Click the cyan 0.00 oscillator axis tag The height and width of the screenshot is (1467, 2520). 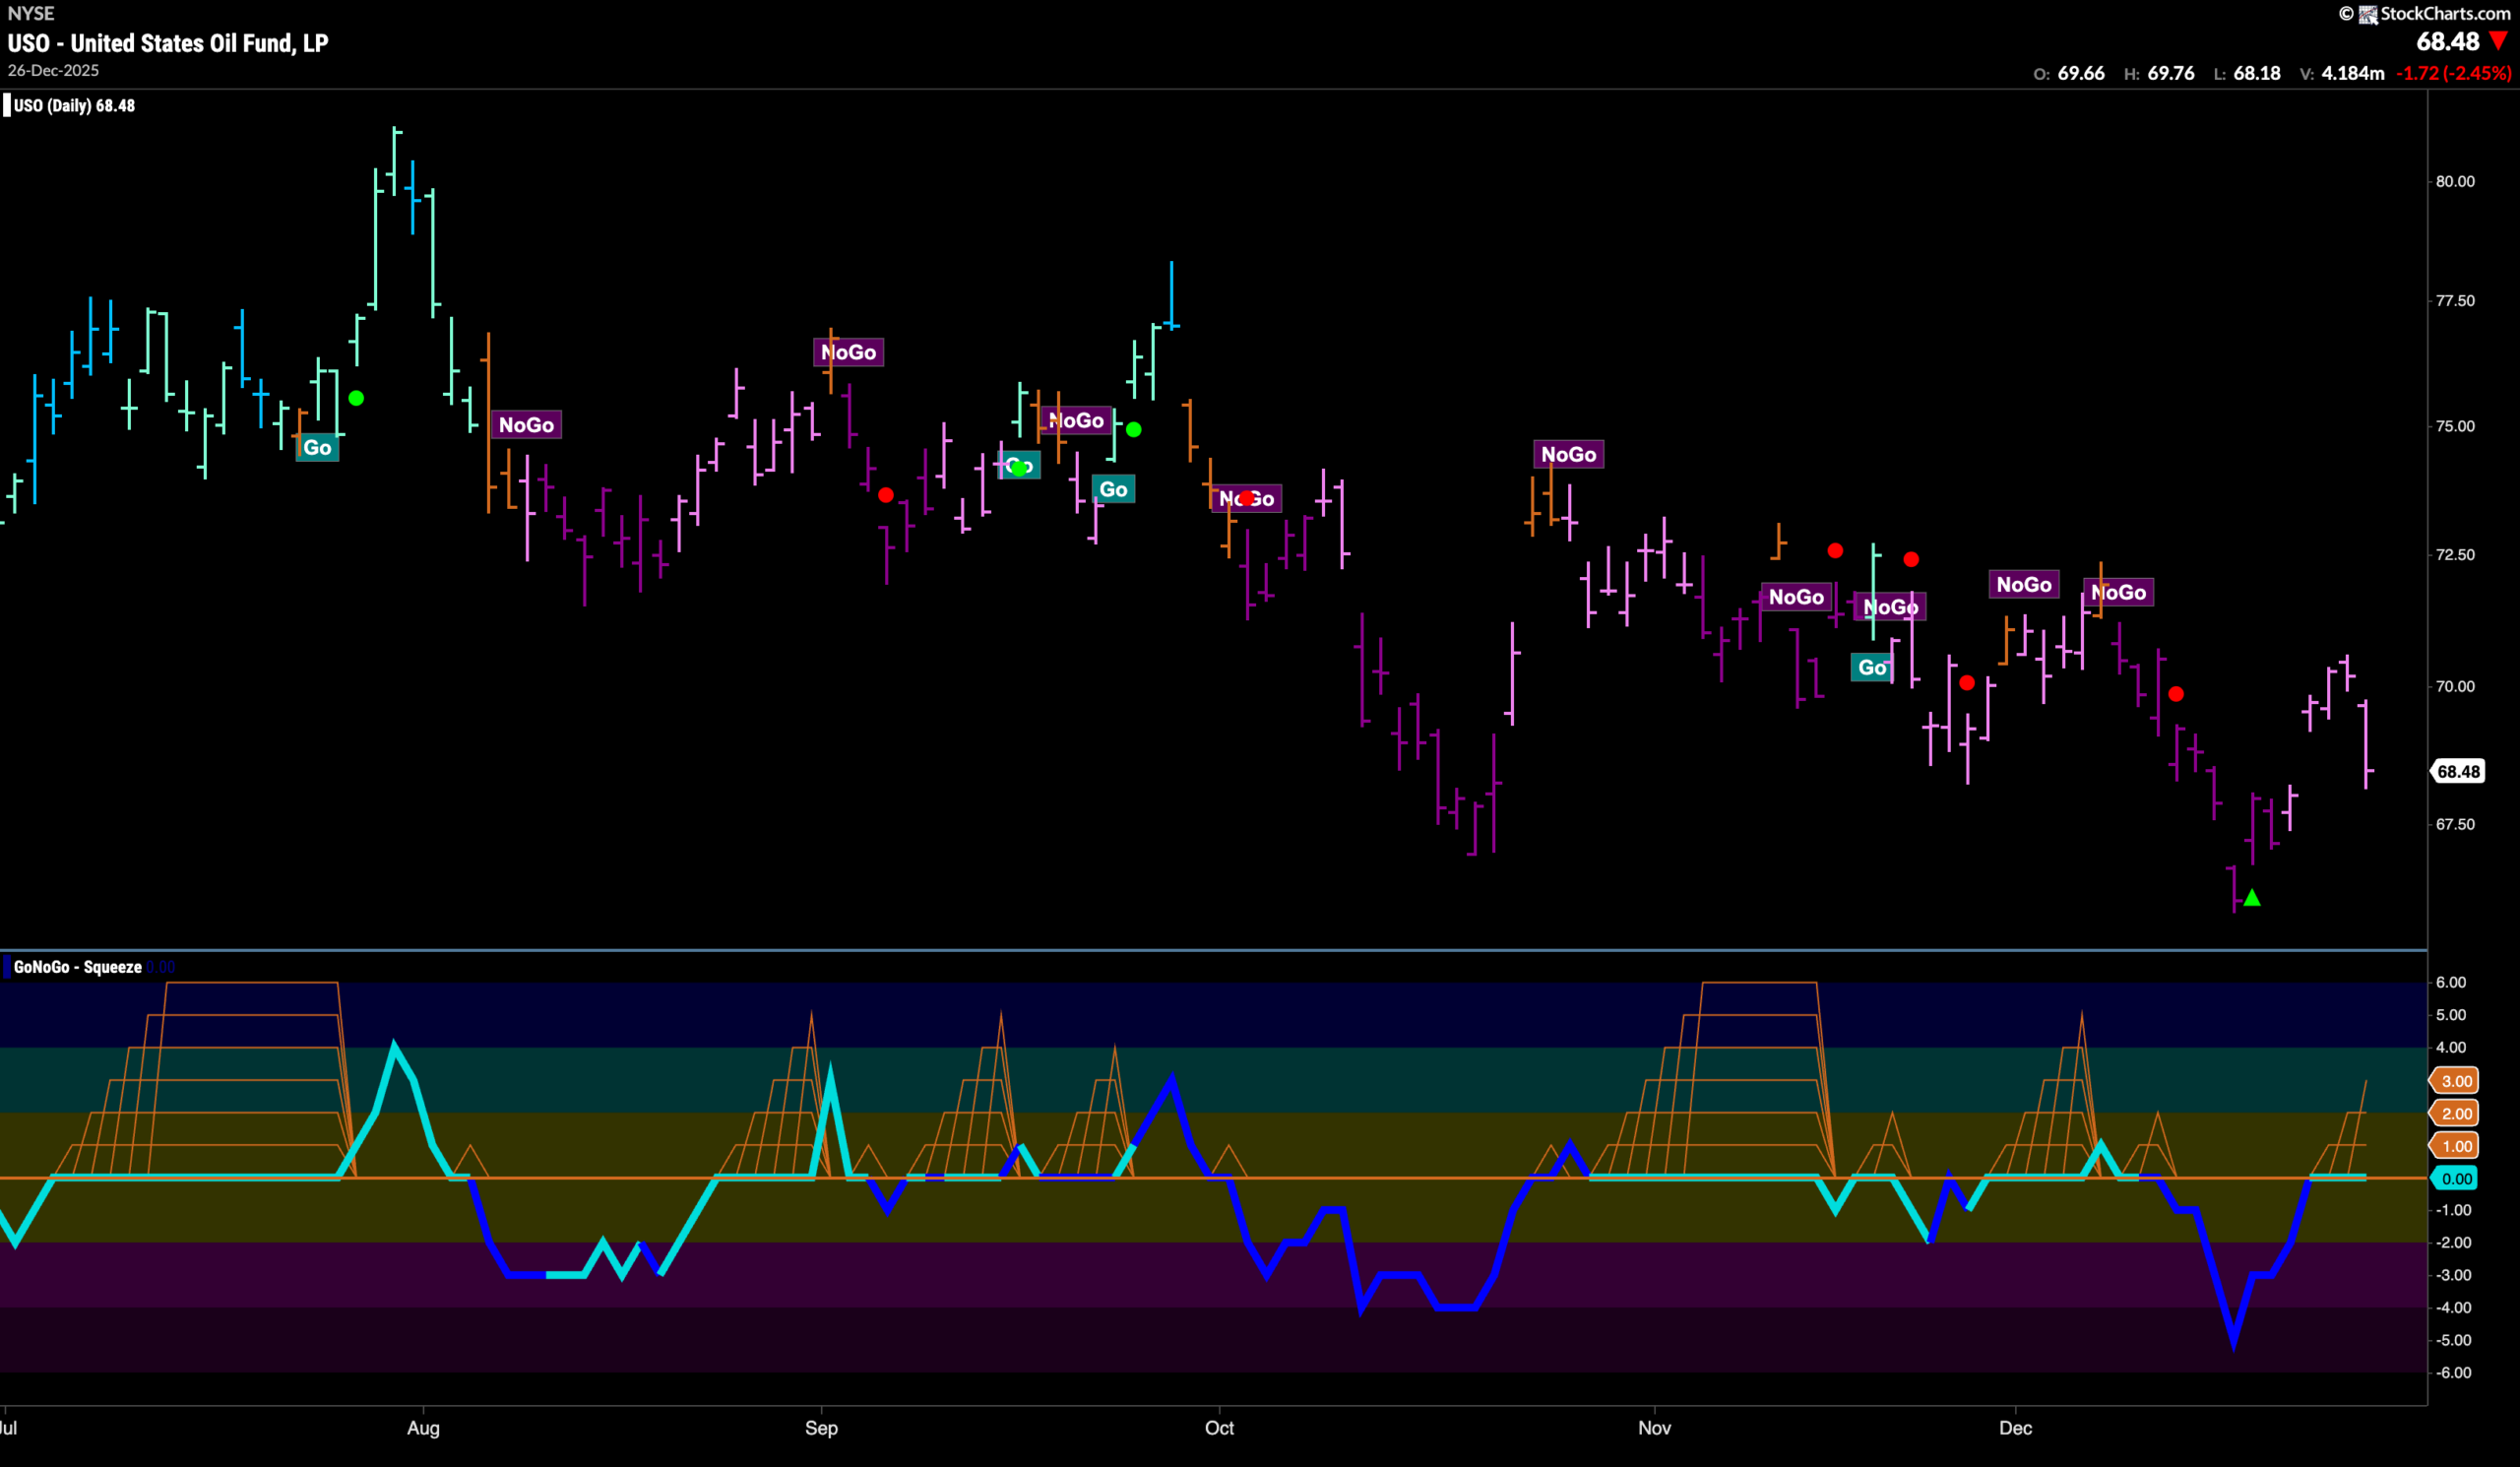[2456, 1179]
